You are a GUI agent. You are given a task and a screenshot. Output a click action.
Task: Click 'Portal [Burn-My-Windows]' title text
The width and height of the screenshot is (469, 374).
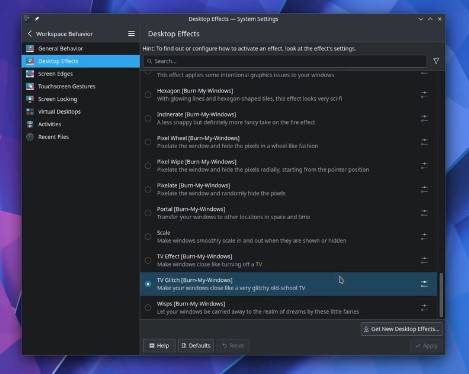191,209
